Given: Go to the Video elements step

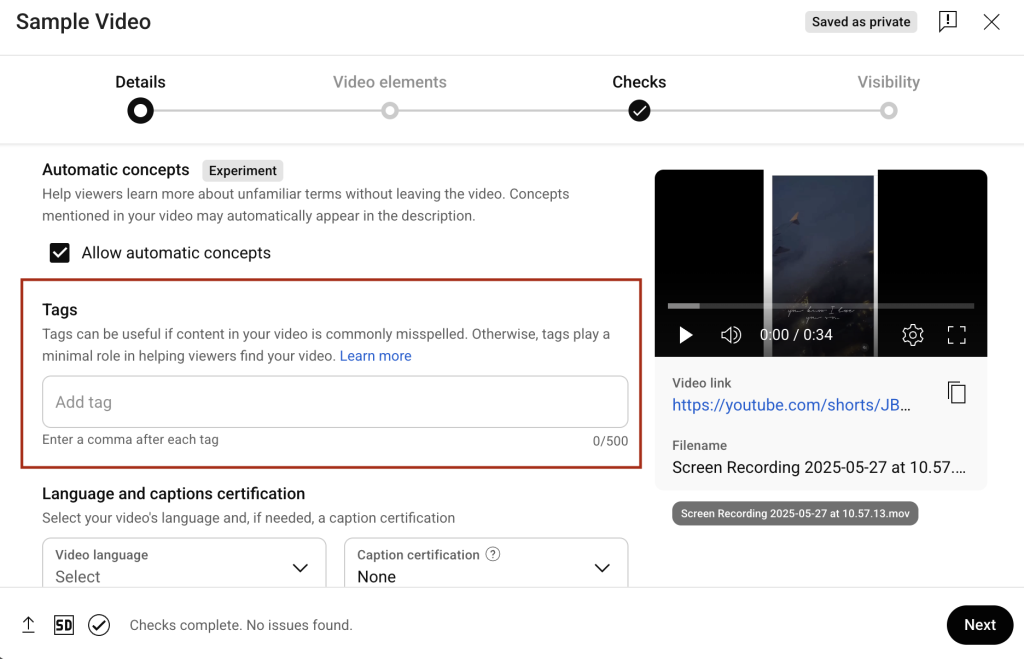Looking at the screenshot, I should pyautogui.click(x=389, y=111).
